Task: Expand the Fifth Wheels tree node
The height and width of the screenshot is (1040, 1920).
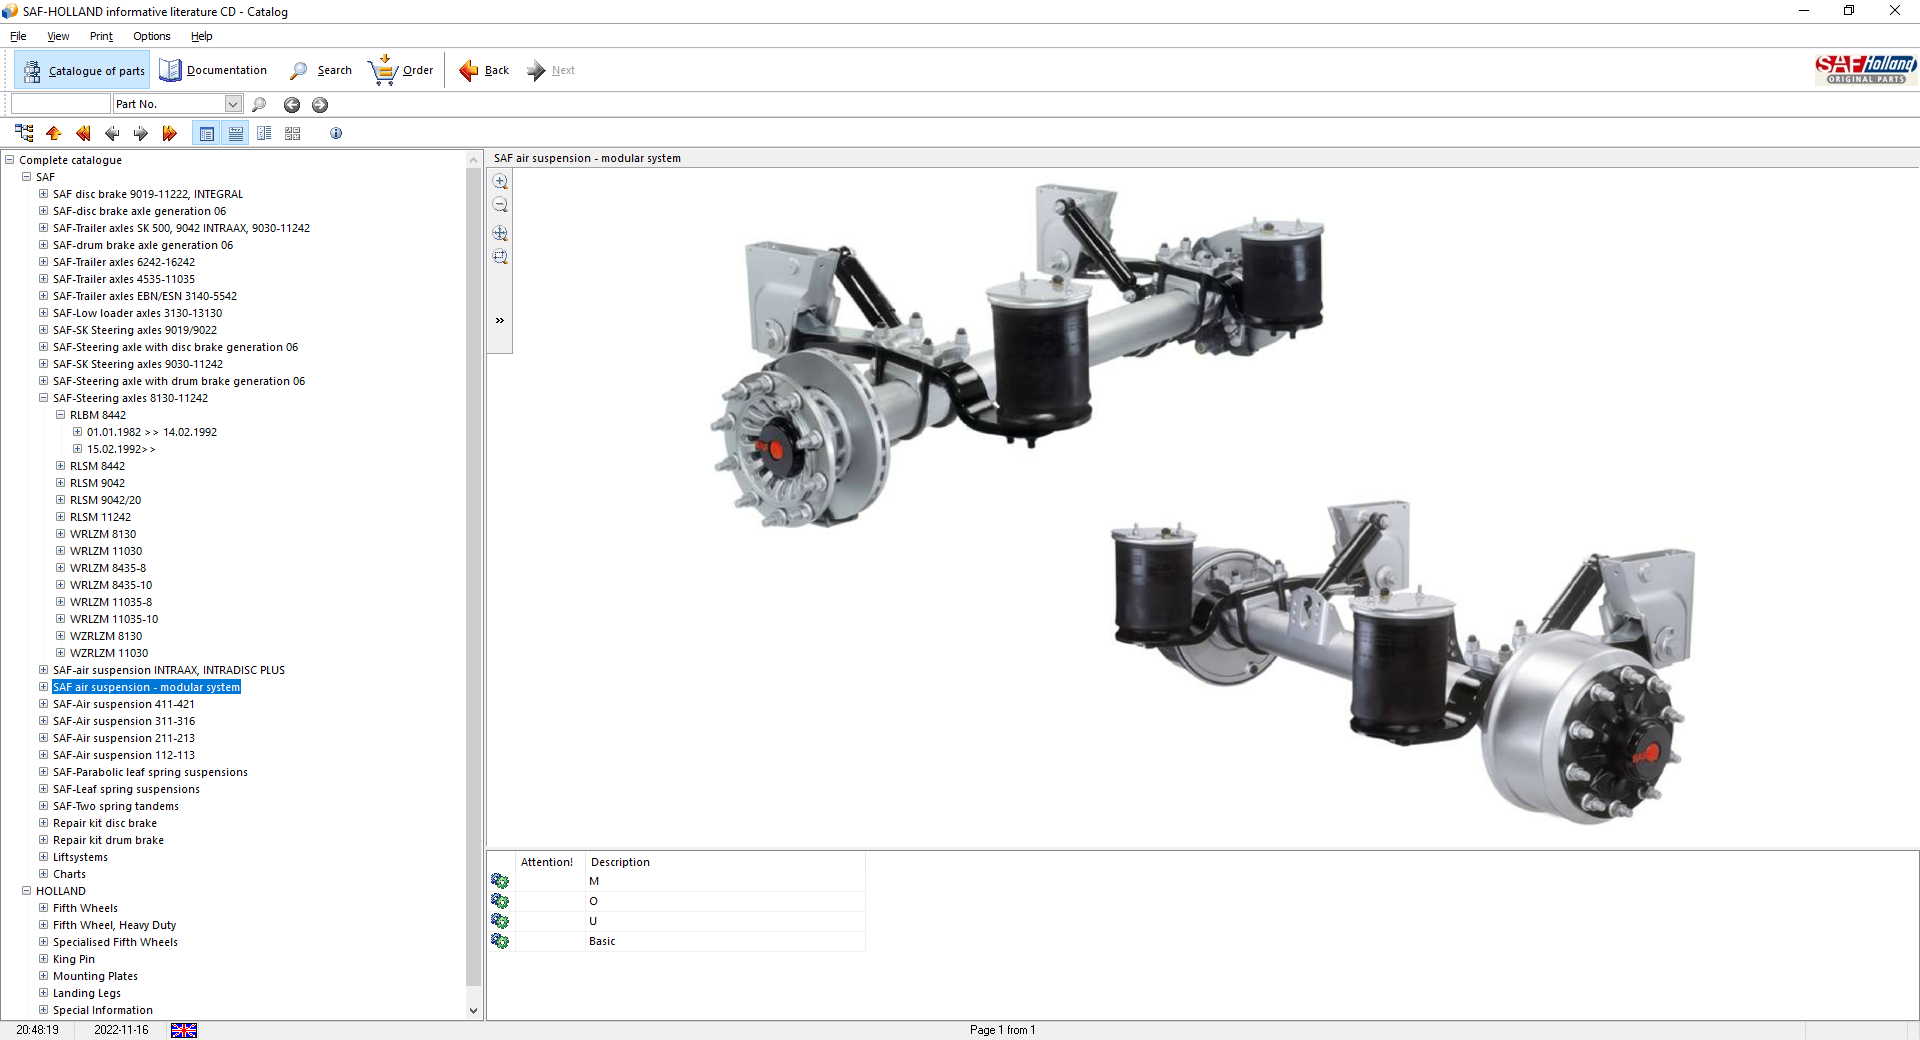Action: [43, 908]
